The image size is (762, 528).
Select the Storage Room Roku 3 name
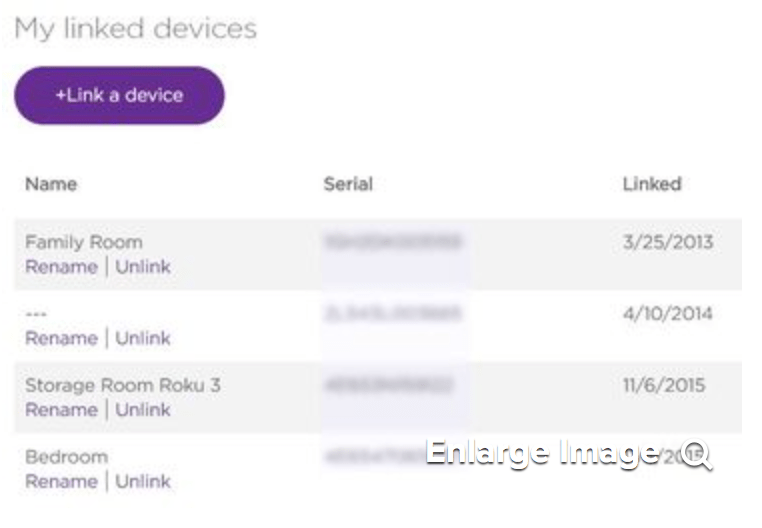tap(122, 385)
